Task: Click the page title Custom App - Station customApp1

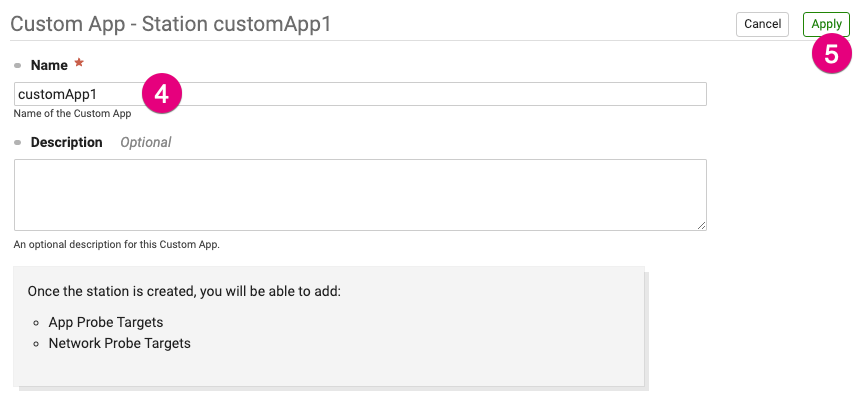Action: click(x=171, y=25)
